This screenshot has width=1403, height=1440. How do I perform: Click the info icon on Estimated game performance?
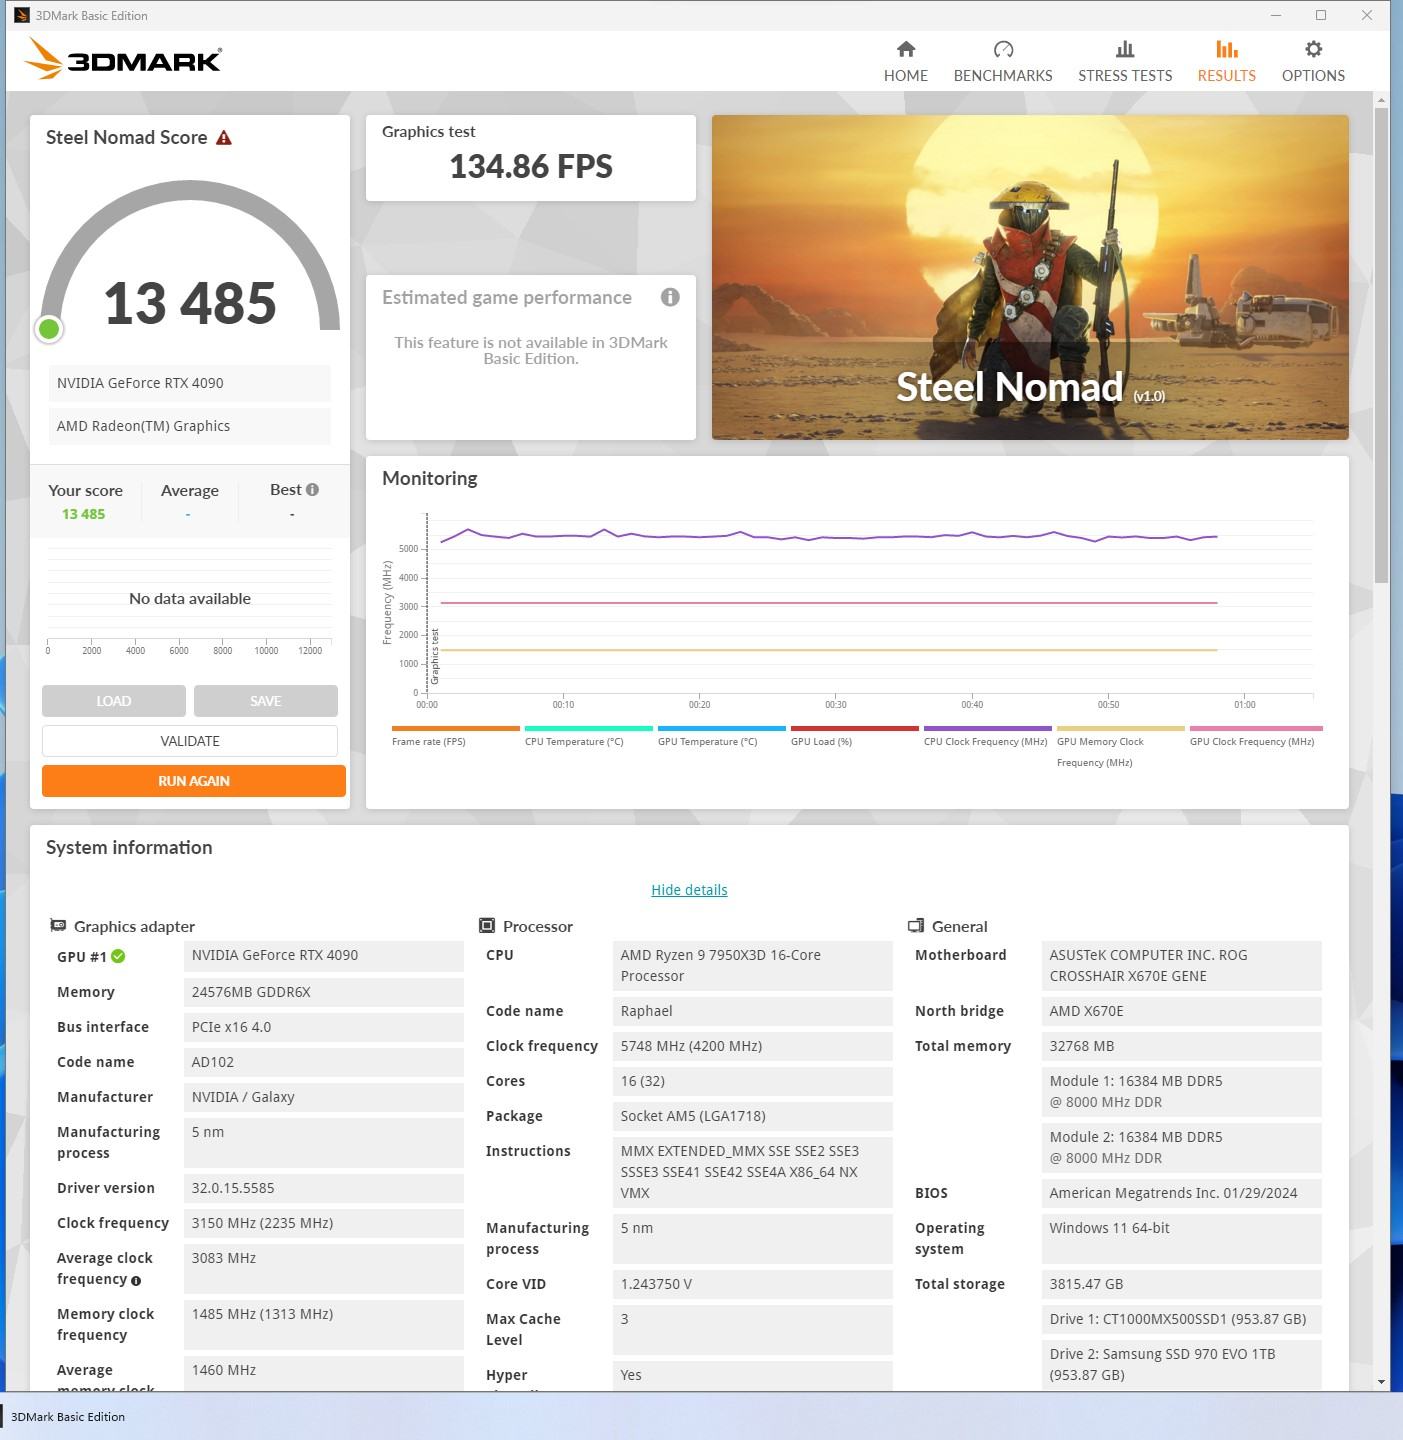pyautogui.click(x=670, y=297)
